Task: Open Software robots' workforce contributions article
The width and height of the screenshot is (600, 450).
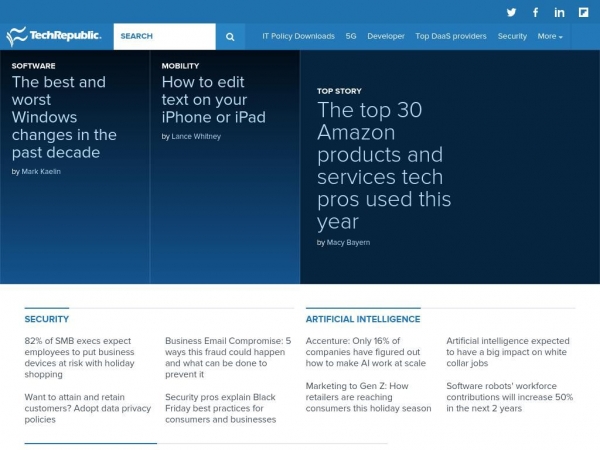Action: pyautogui.click(x=510, y=397)
